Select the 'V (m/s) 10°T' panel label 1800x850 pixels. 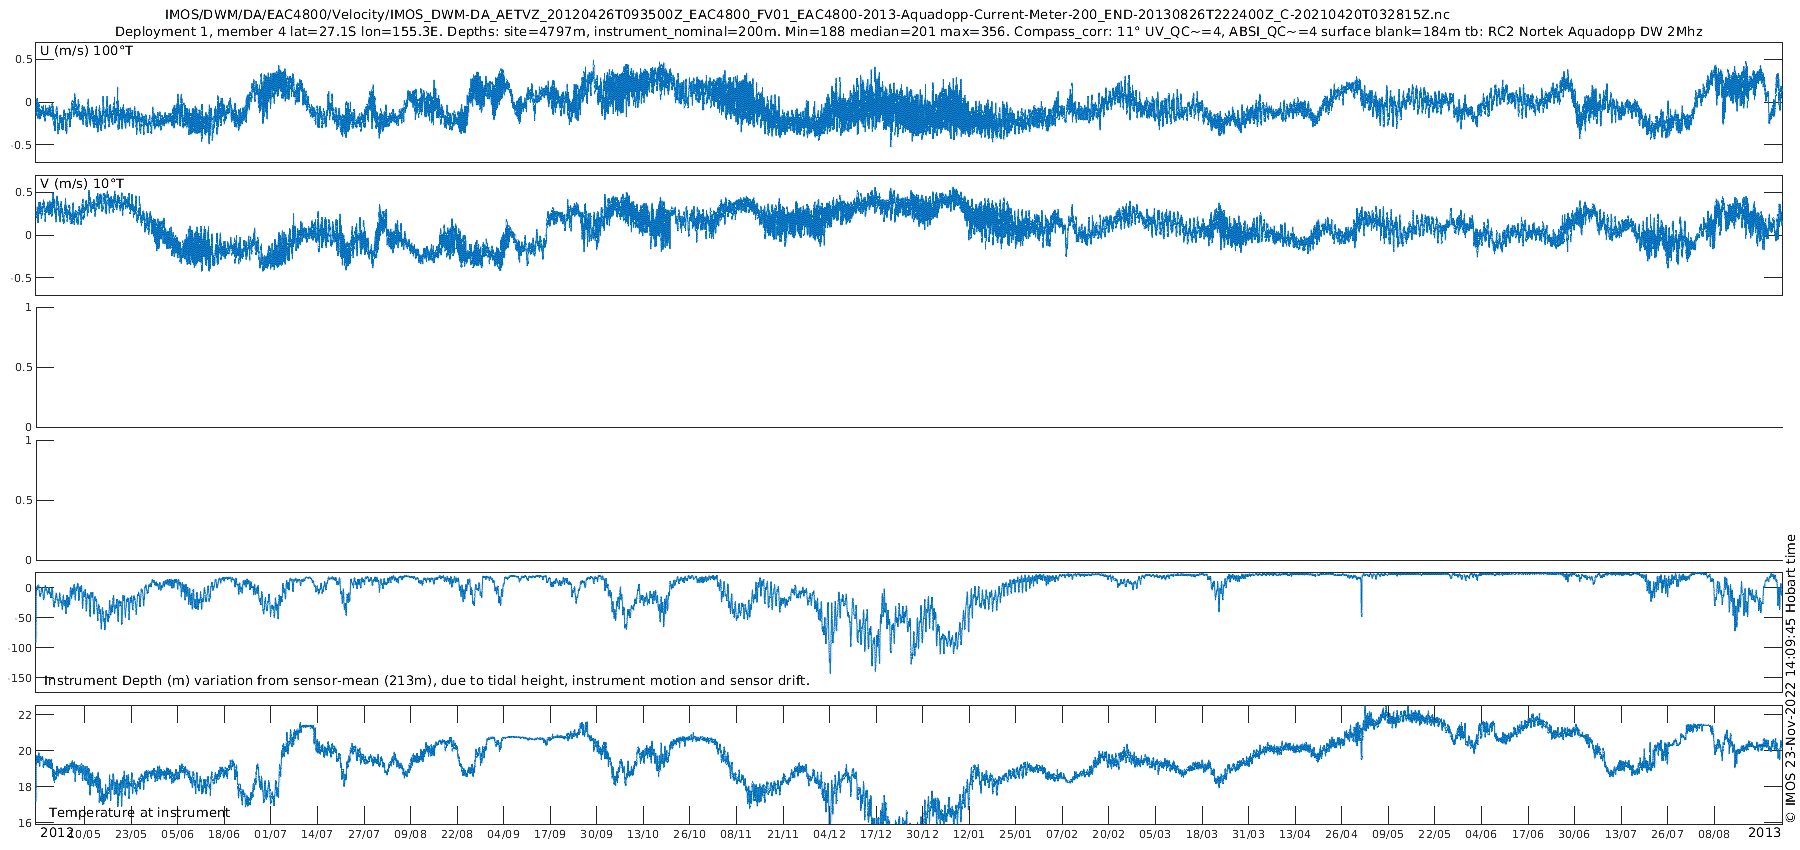(x=82, y=184)
